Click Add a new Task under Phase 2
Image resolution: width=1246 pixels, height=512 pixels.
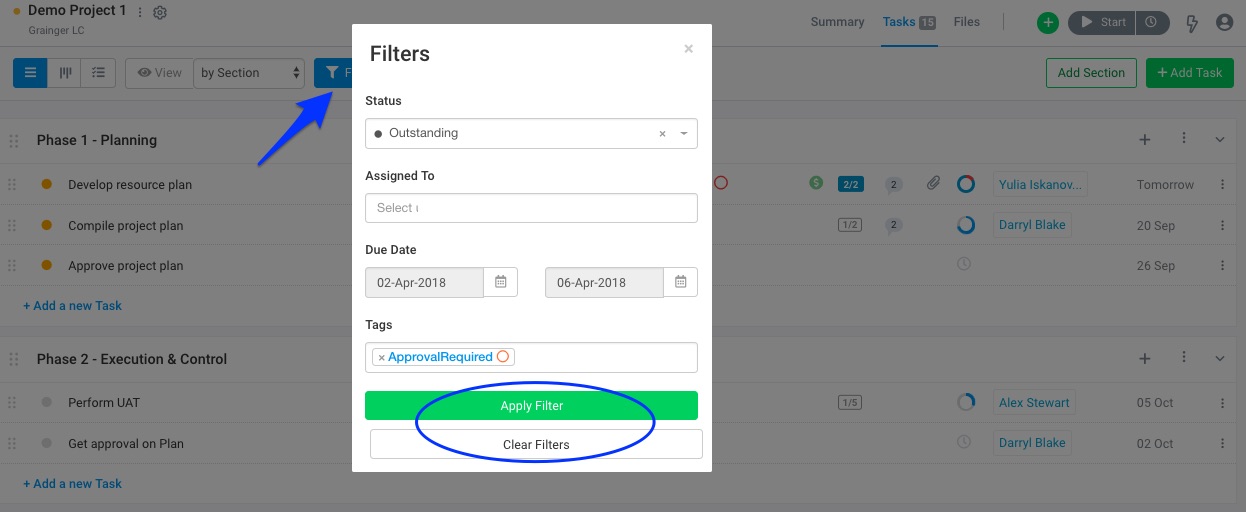72,483
